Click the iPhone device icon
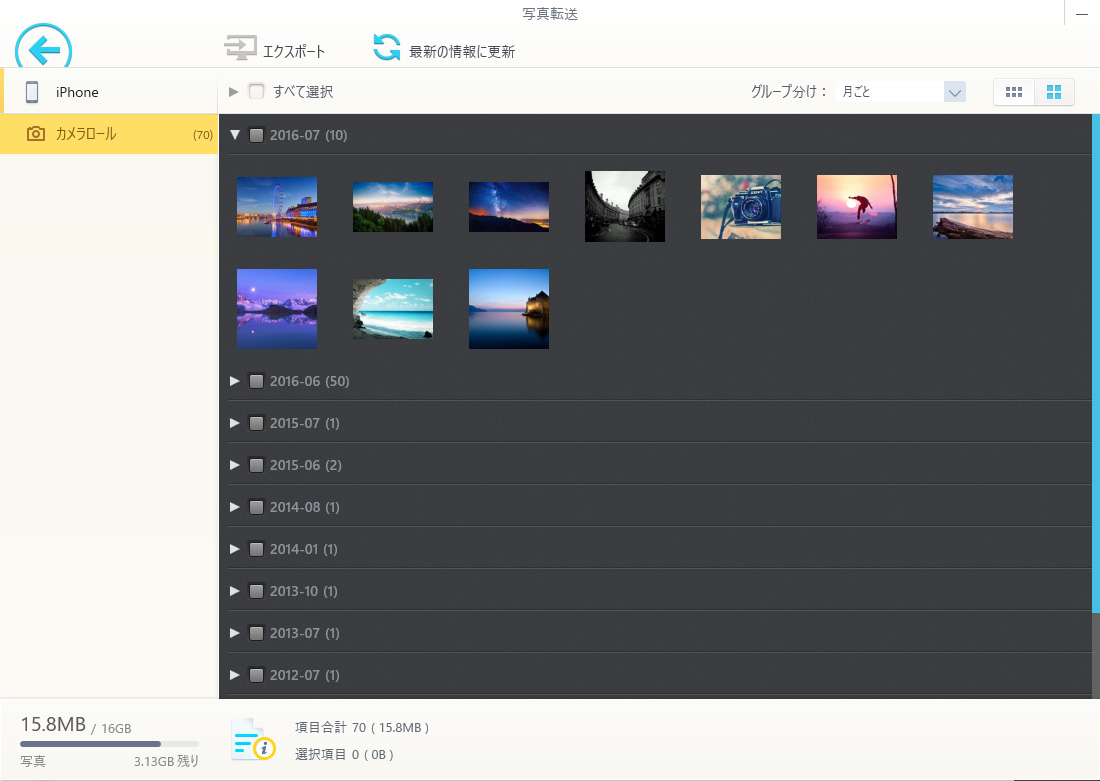1100x781 pixels. pos(32,92)
